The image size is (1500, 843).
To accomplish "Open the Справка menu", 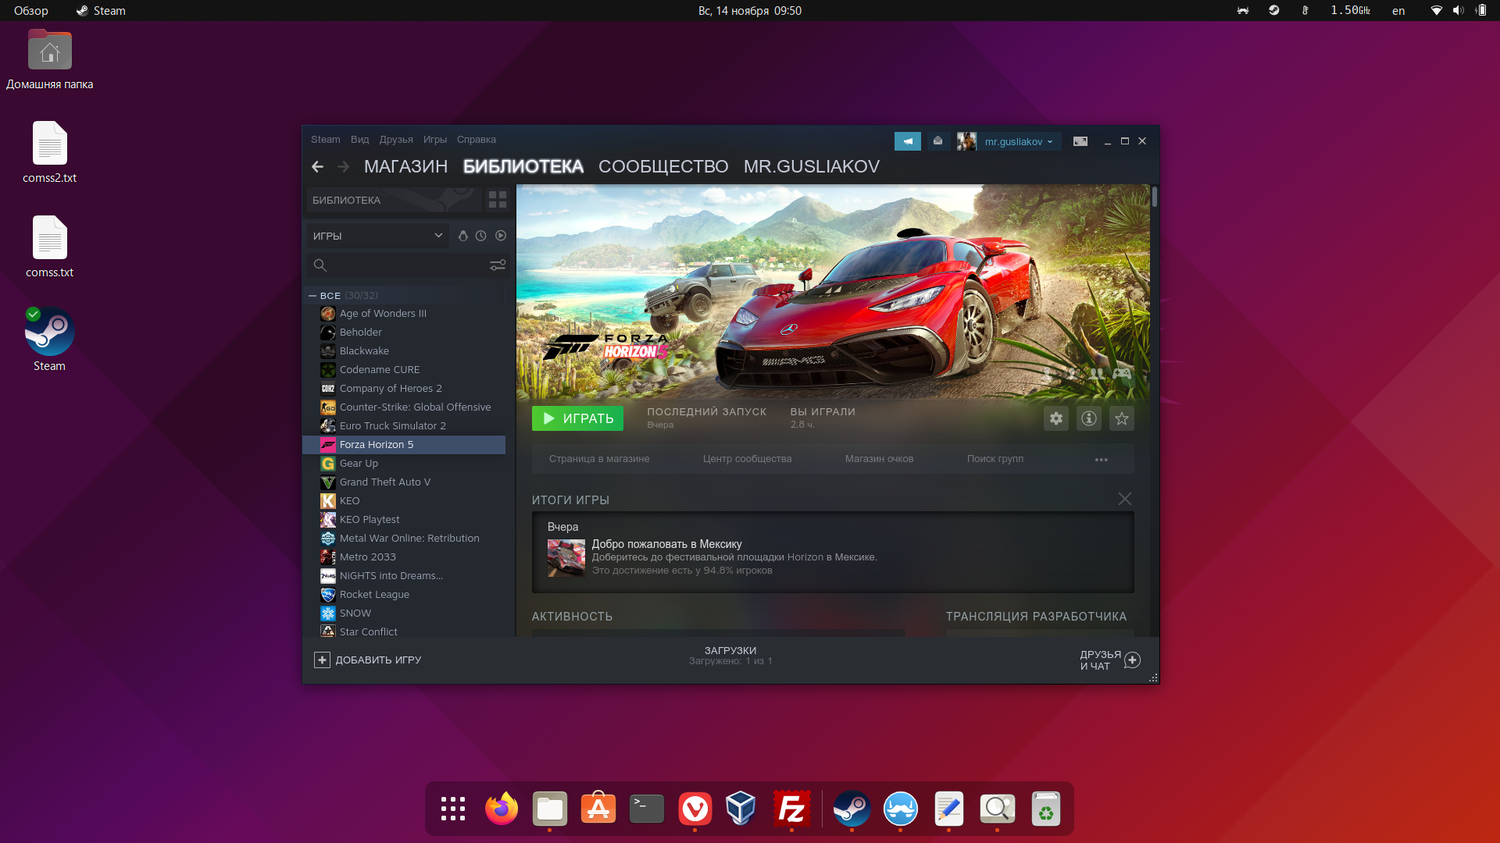I will click(x=476, y=140).
